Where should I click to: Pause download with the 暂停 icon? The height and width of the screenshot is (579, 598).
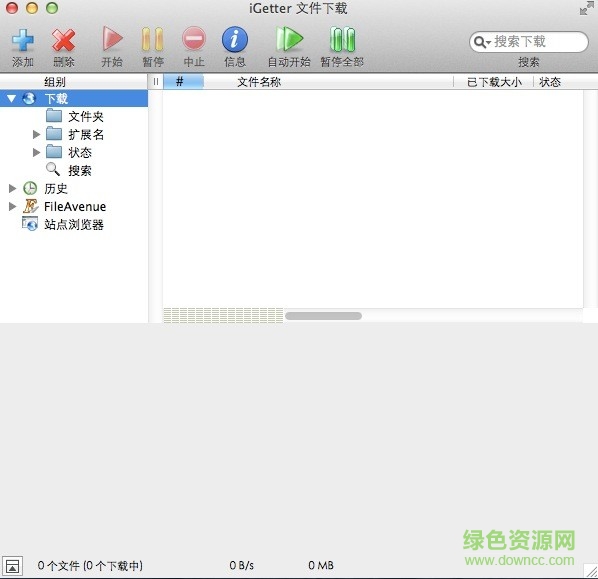[x=153, y=39]
